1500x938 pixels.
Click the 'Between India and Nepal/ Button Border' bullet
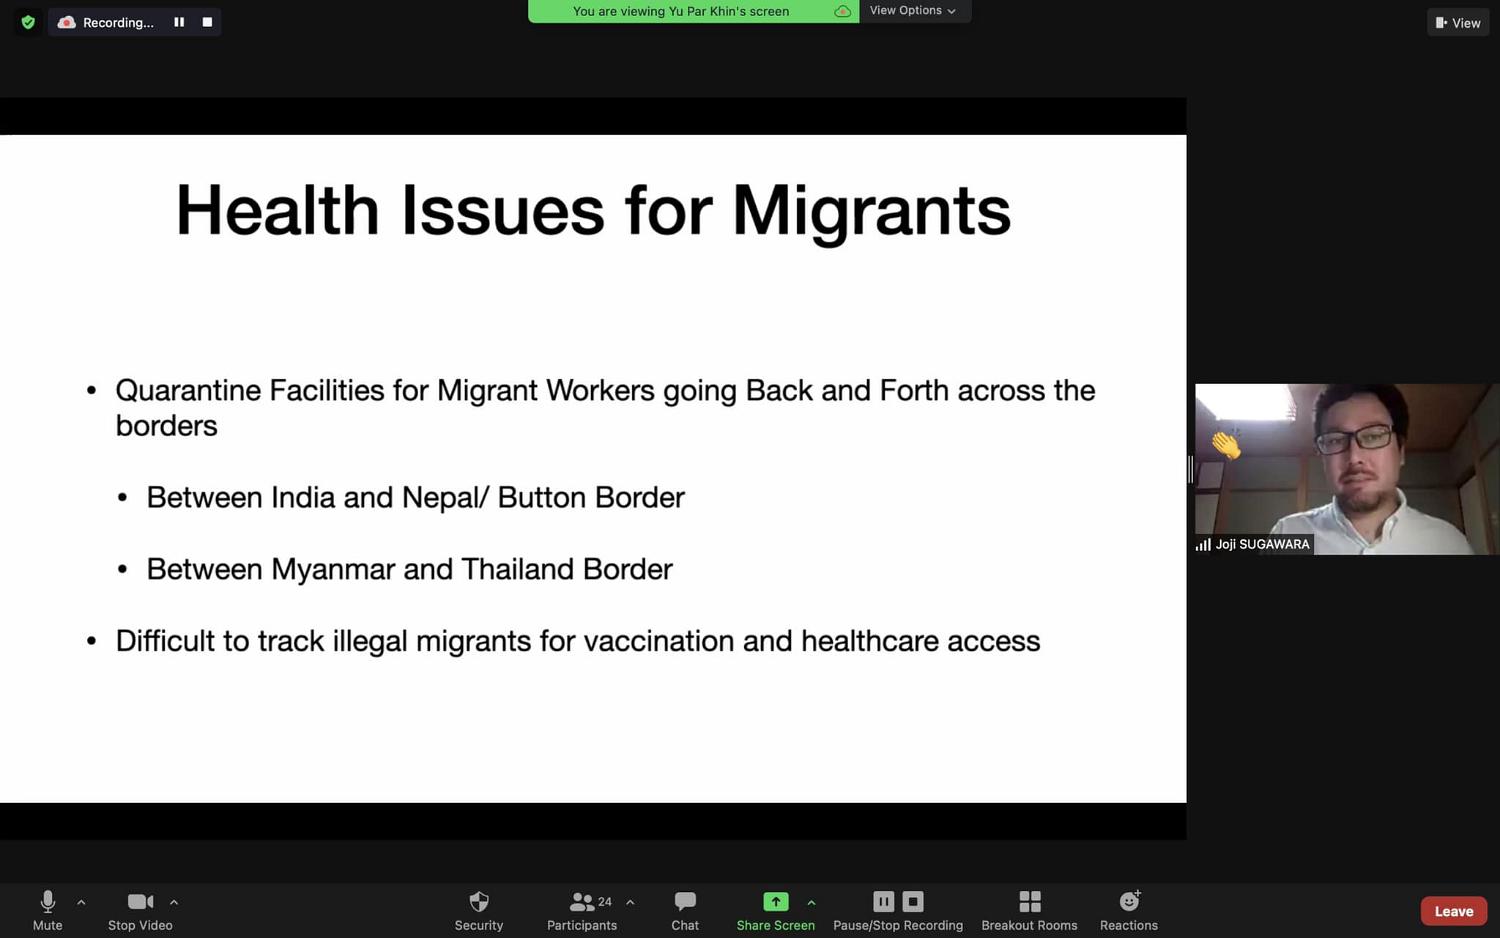point(415,498)
